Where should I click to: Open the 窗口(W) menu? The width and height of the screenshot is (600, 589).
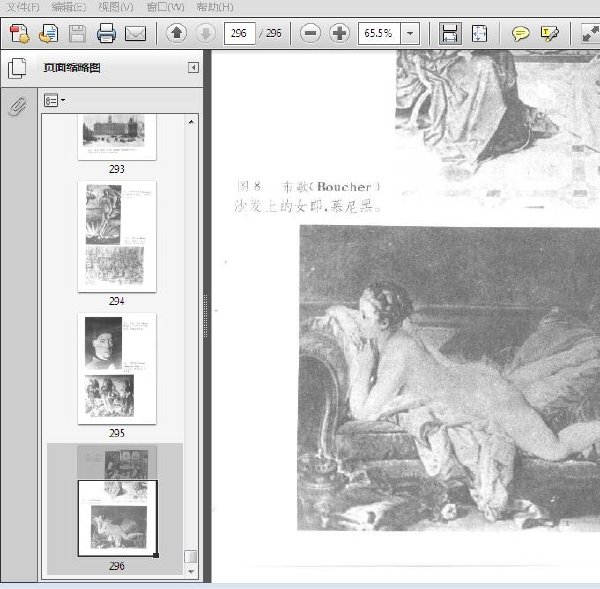[165, 7]
